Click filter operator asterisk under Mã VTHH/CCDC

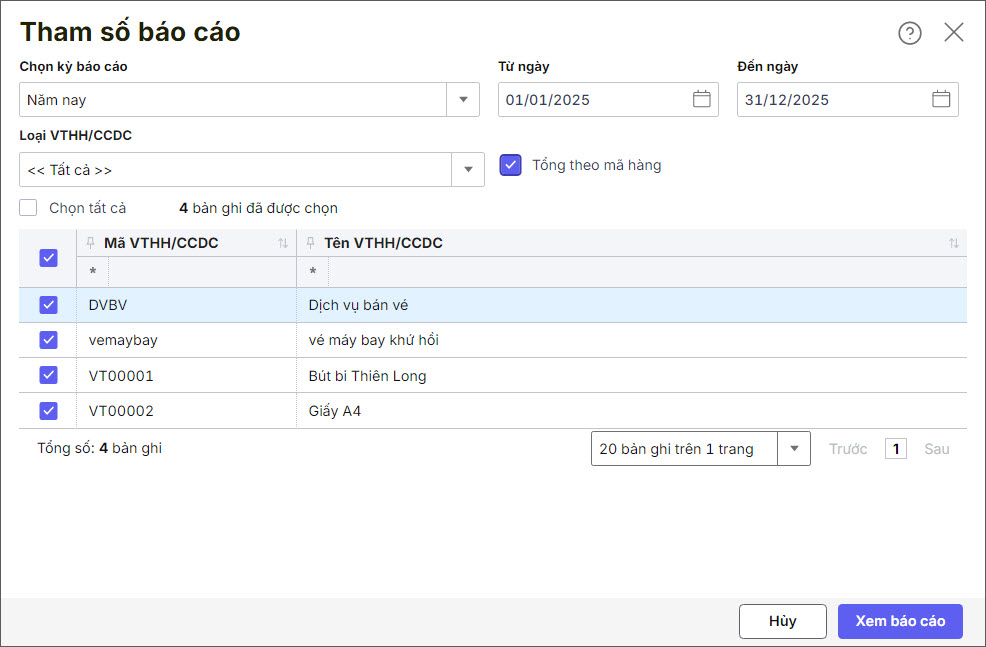93,272
